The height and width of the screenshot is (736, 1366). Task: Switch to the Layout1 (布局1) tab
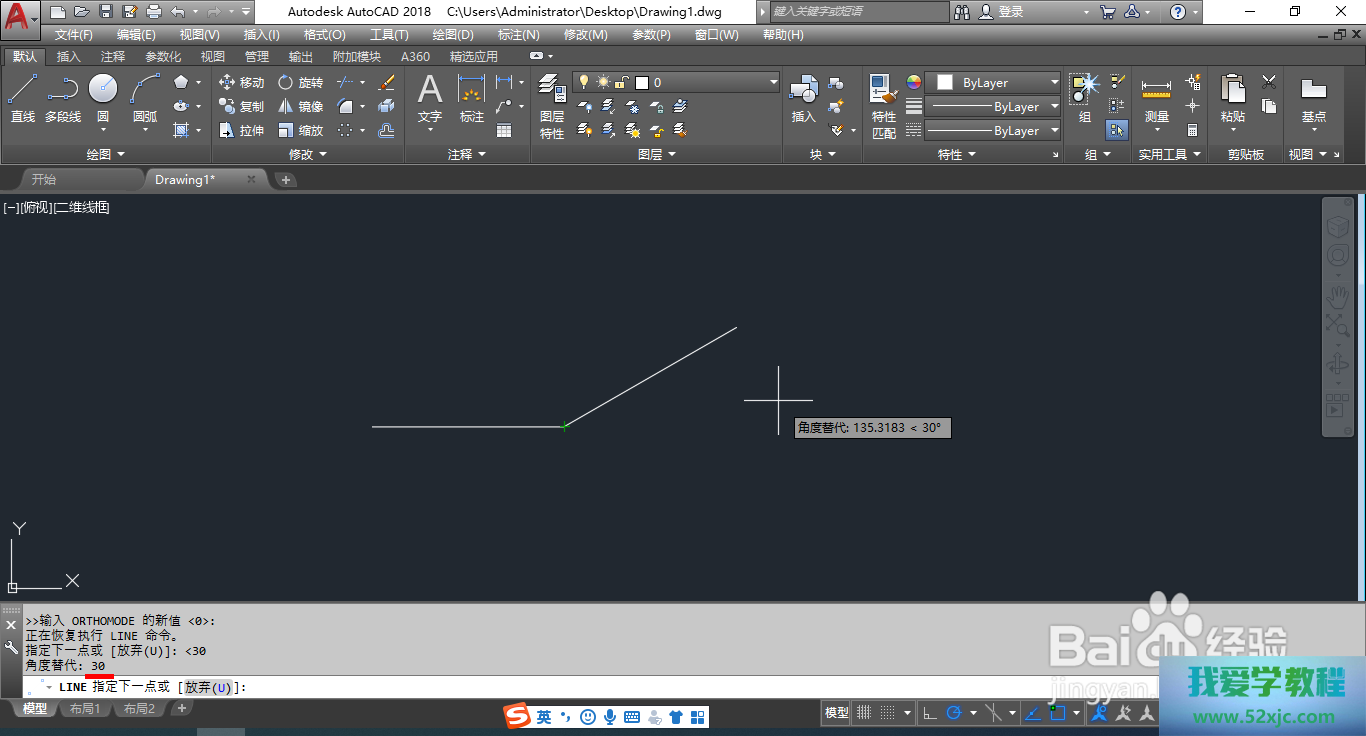pos(84,709)
